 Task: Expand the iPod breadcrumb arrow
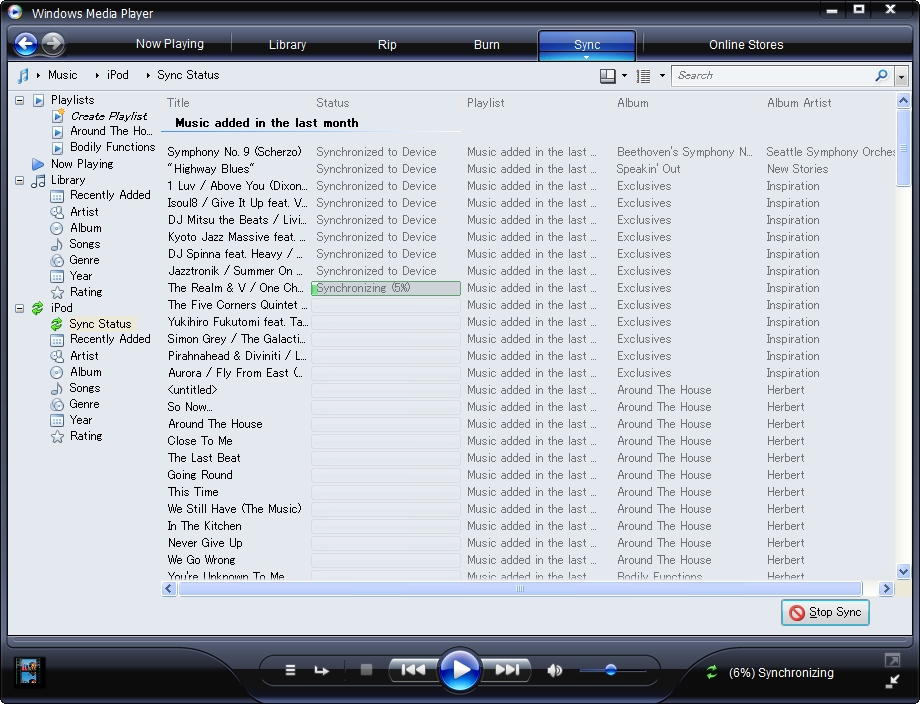point(97,75)
